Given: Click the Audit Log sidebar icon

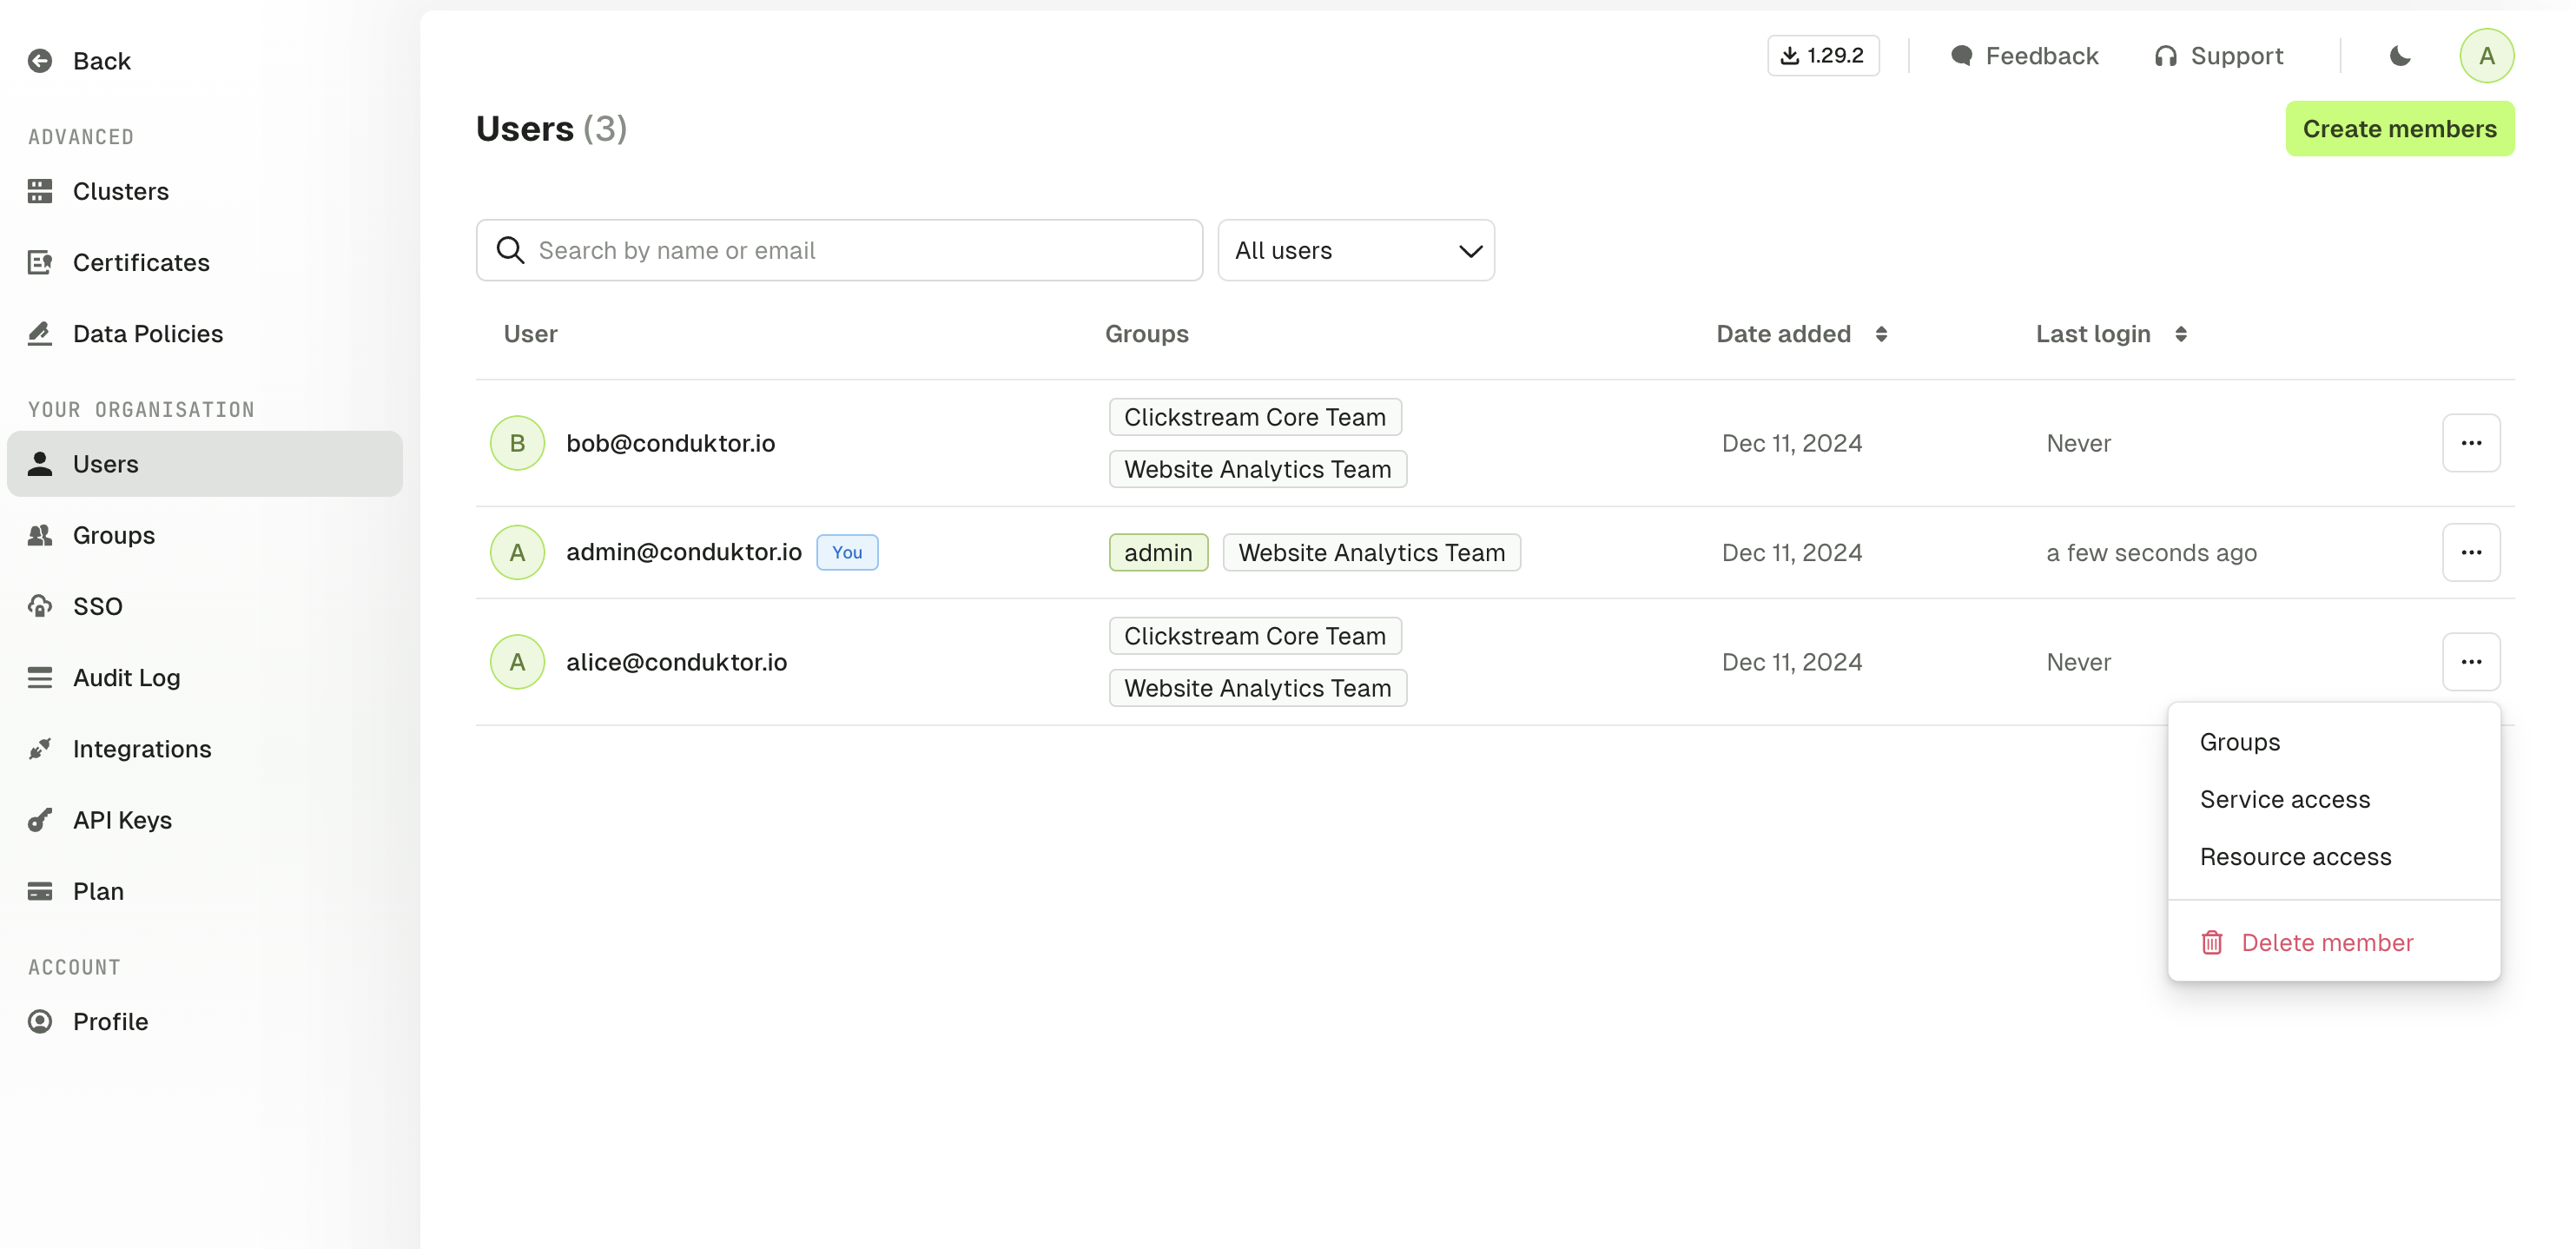Looking at the screenshot, I should pyautogui.click(x=39, y=676).
